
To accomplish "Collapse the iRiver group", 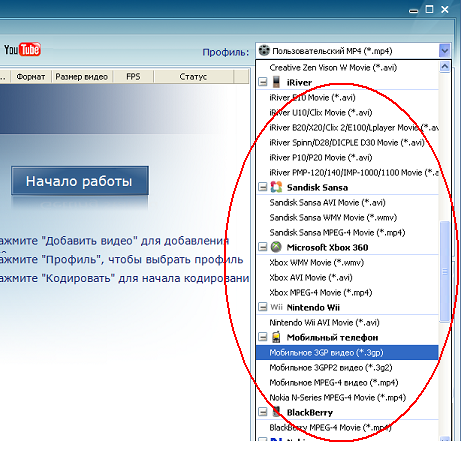I will 263,82.
